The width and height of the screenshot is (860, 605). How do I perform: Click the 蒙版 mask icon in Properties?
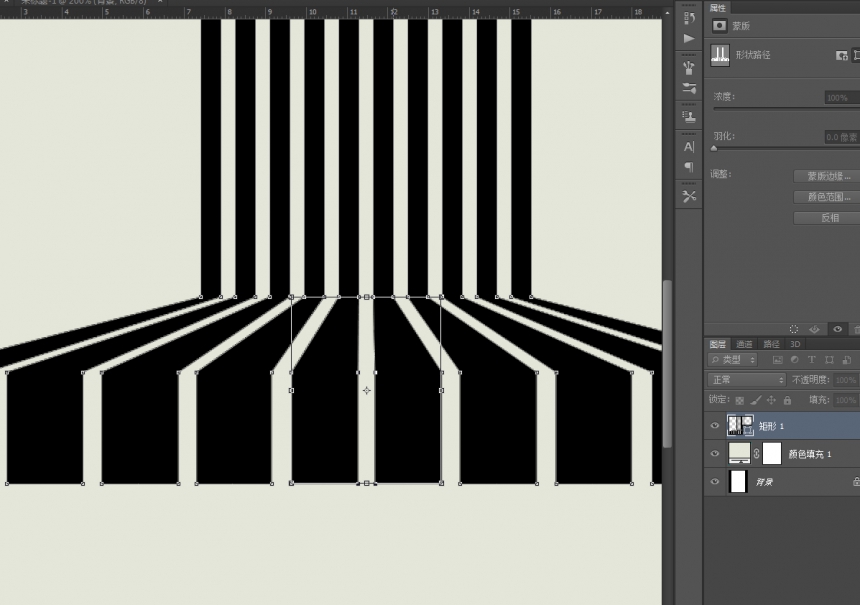point(719,26)
